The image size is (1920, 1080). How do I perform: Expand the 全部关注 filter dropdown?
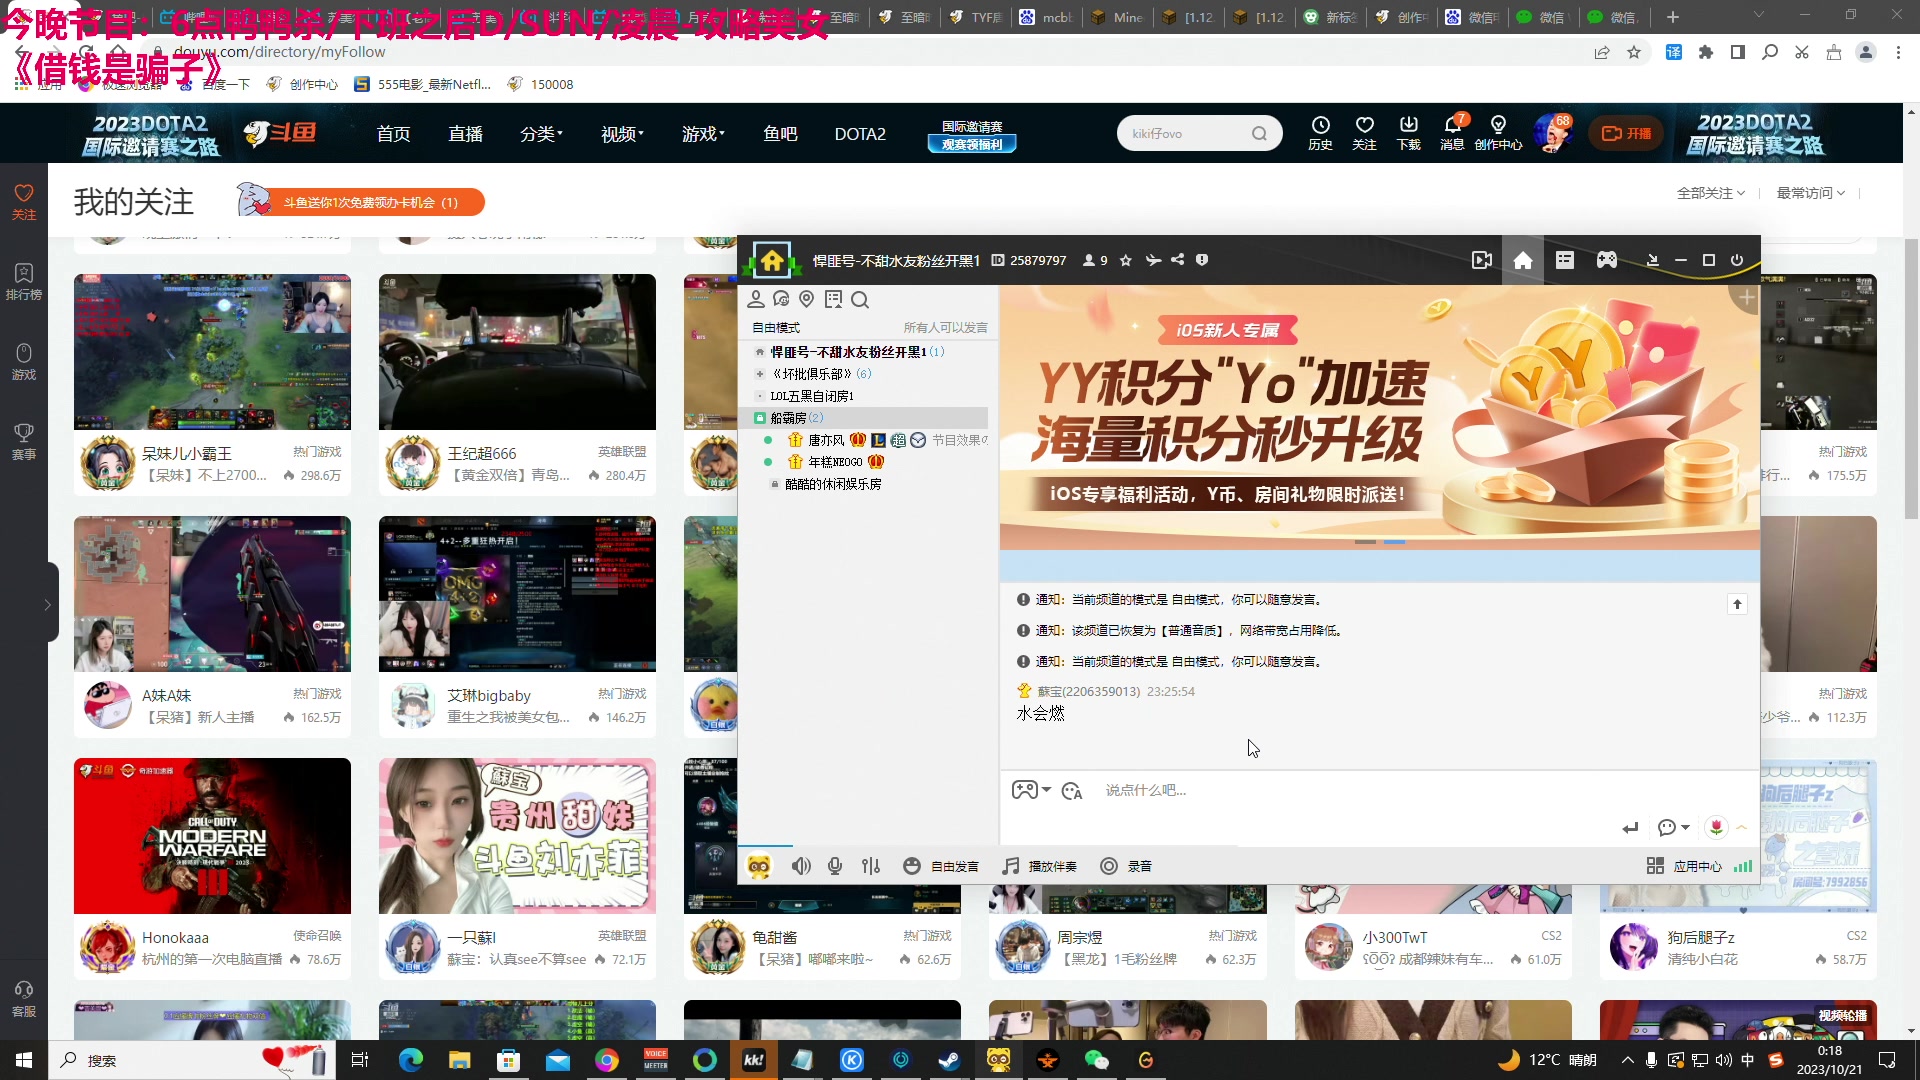tap(1710, 193)
